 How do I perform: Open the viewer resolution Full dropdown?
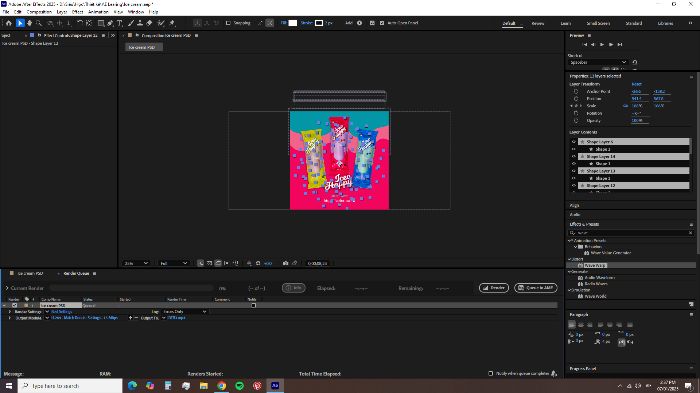pos(173,263)
